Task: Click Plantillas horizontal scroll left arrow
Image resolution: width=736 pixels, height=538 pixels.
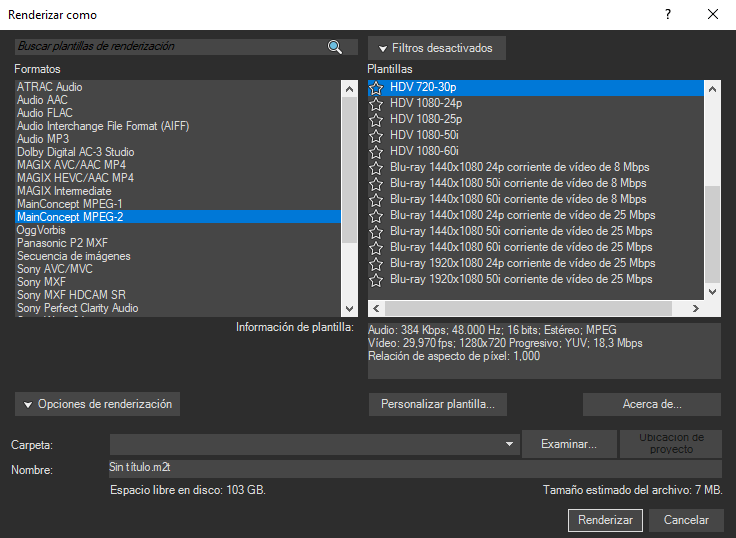Action: pos(376,308)
